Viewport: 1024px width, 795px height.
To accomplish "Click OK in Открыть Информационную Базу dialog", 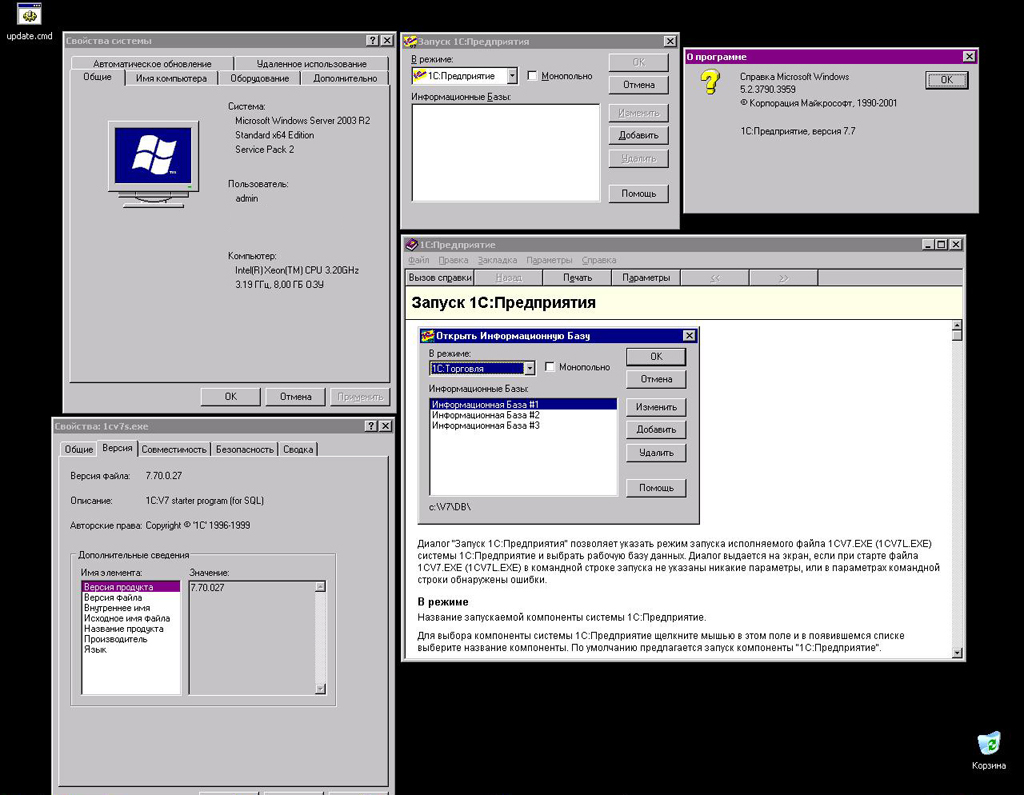I will coord(656,357).
